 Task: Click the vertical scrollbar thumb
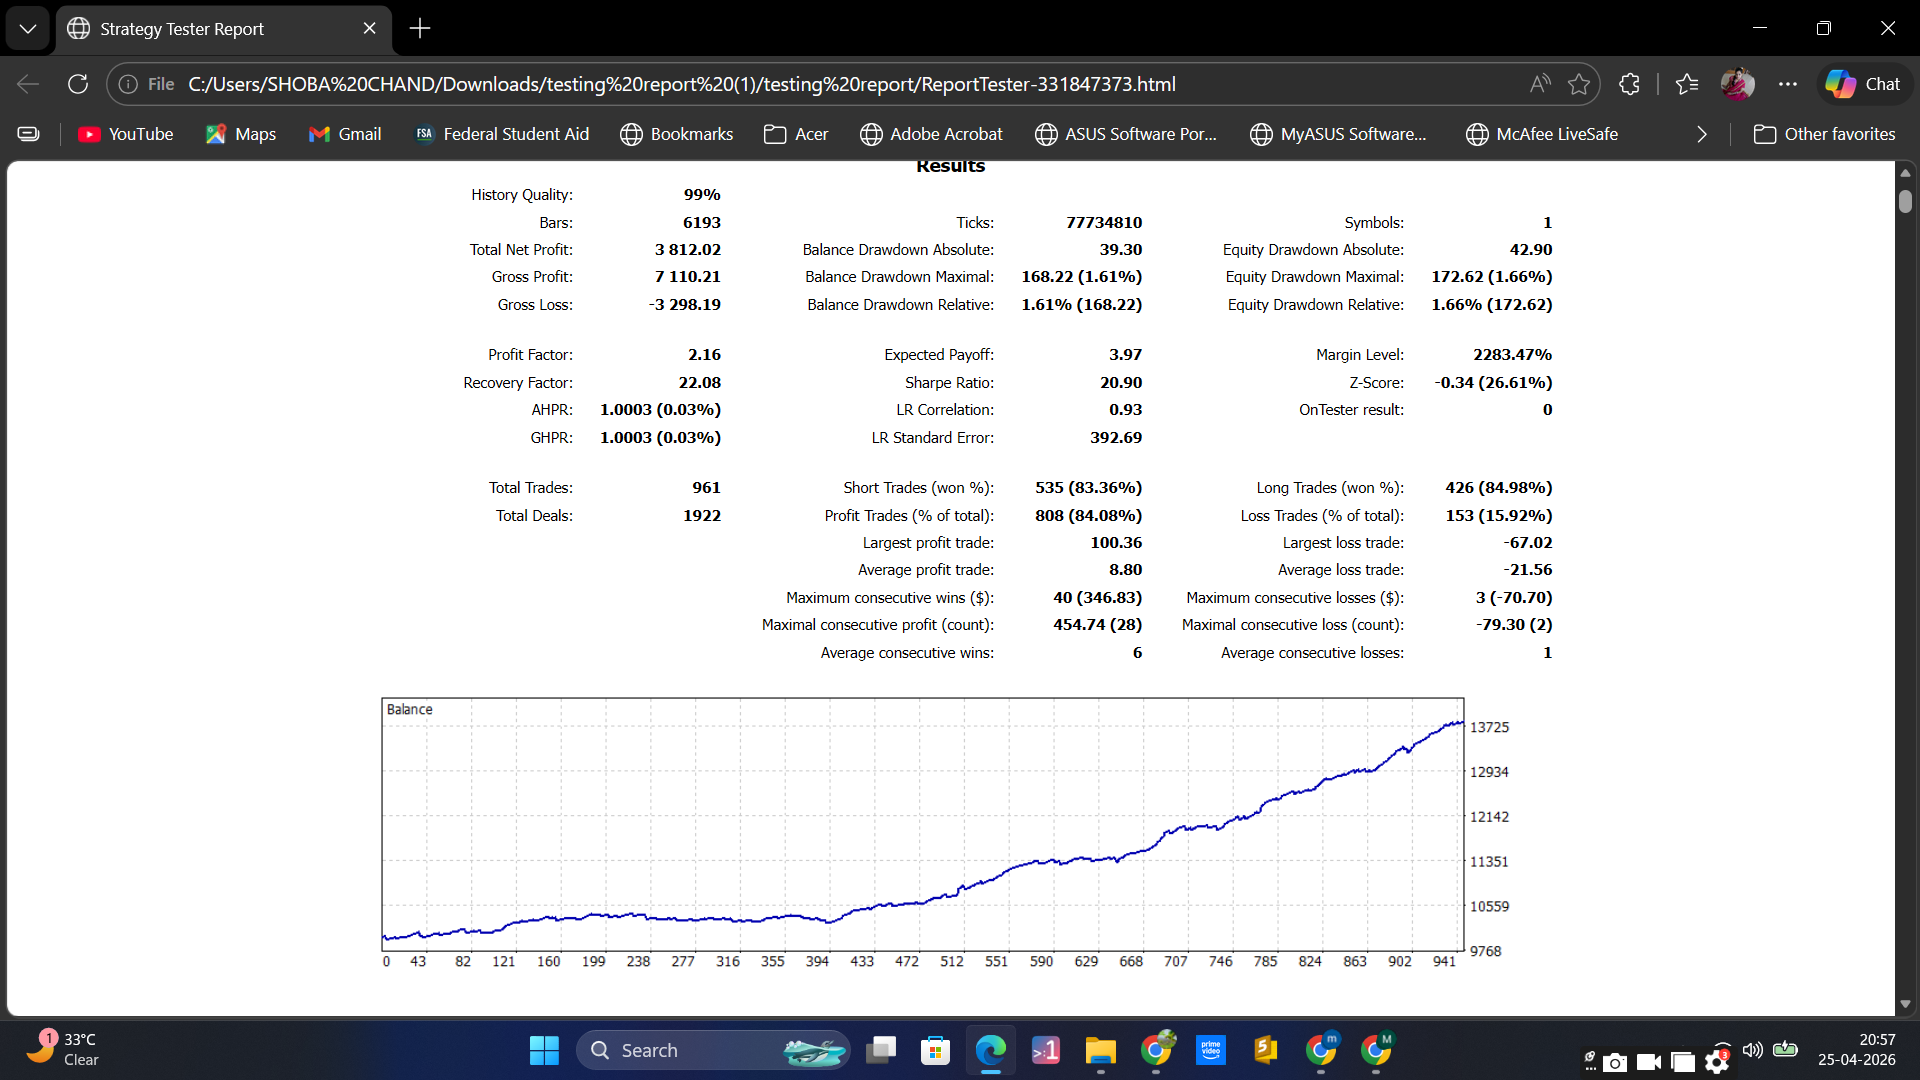click(1905, 201)
